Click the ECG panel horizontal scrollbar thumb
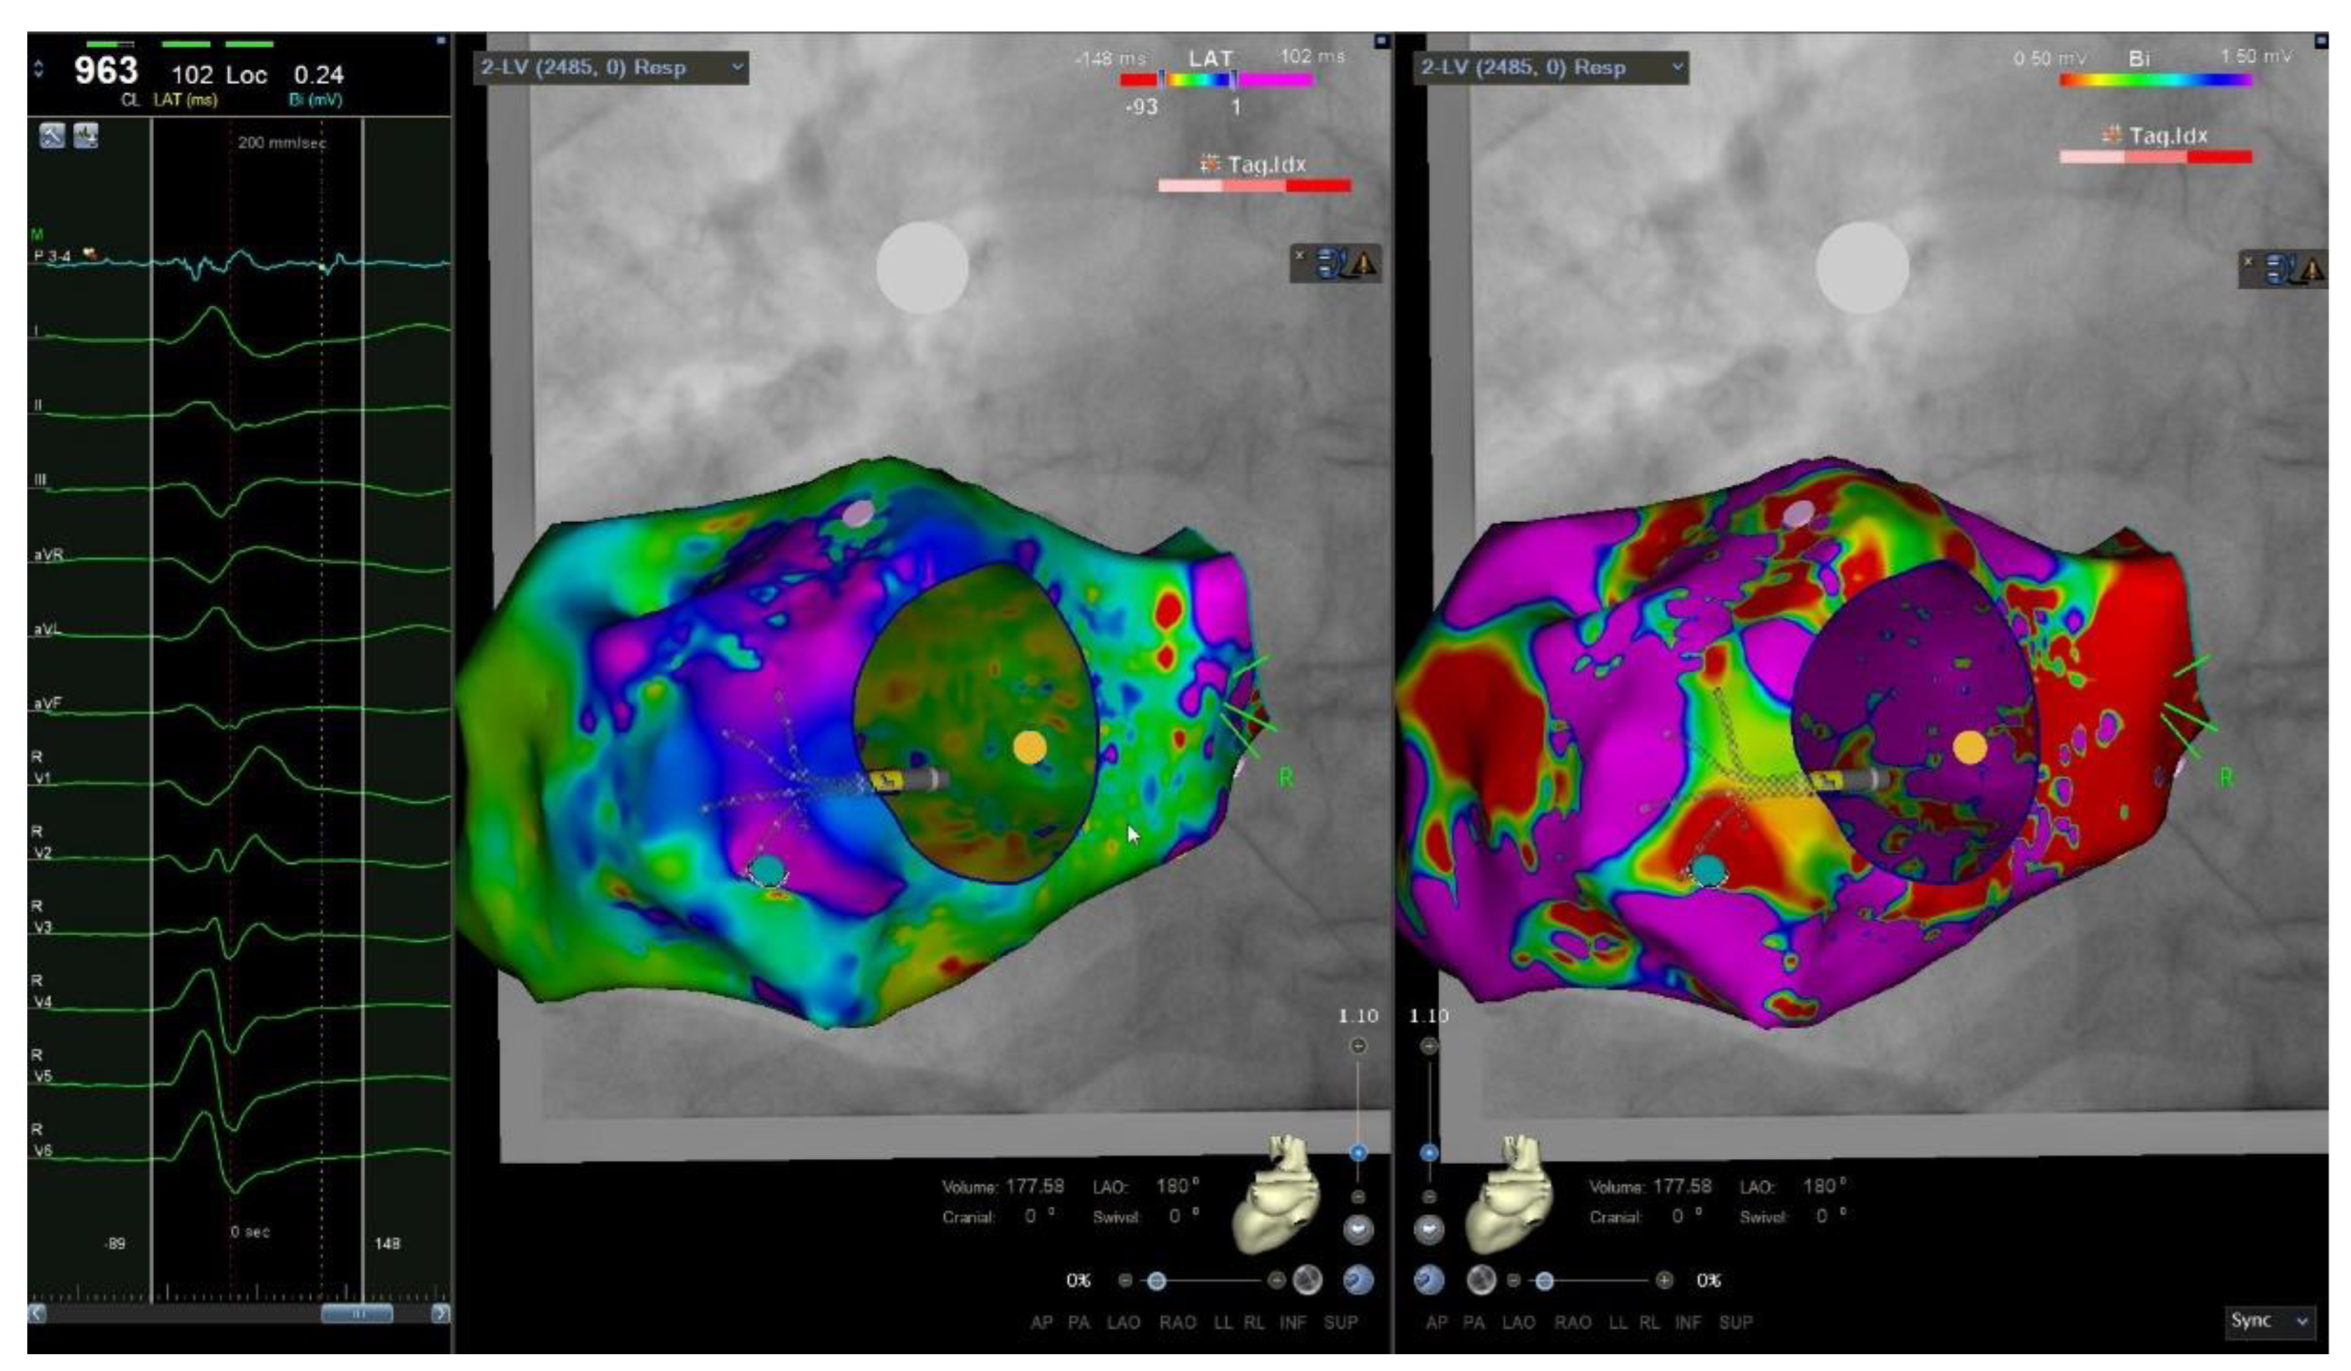 click(x=357, y=1314)
